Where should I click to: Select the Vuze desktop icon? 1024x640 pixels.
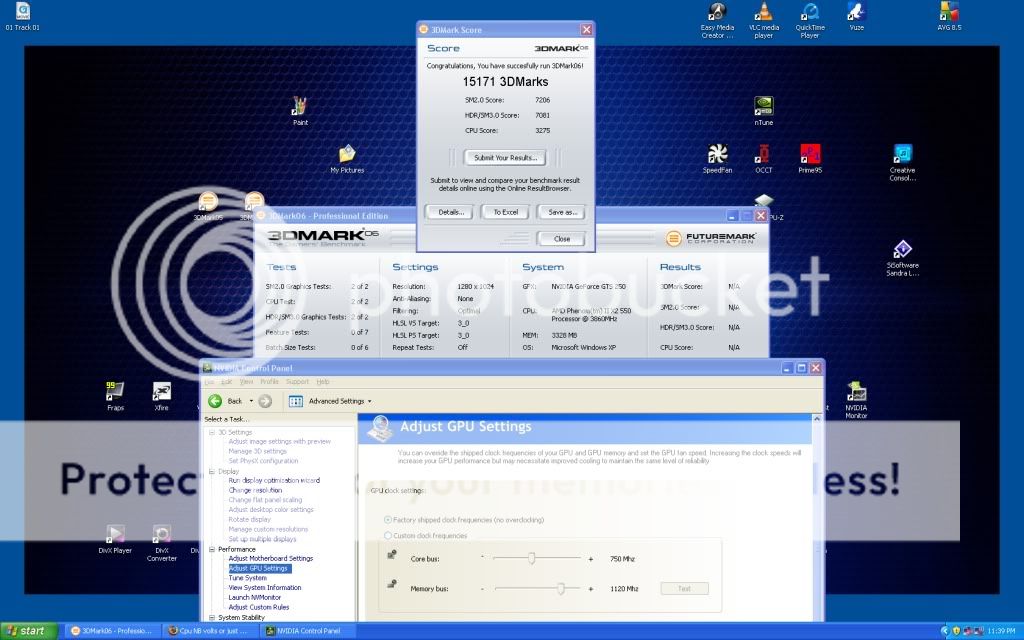[x=856, y=17]
